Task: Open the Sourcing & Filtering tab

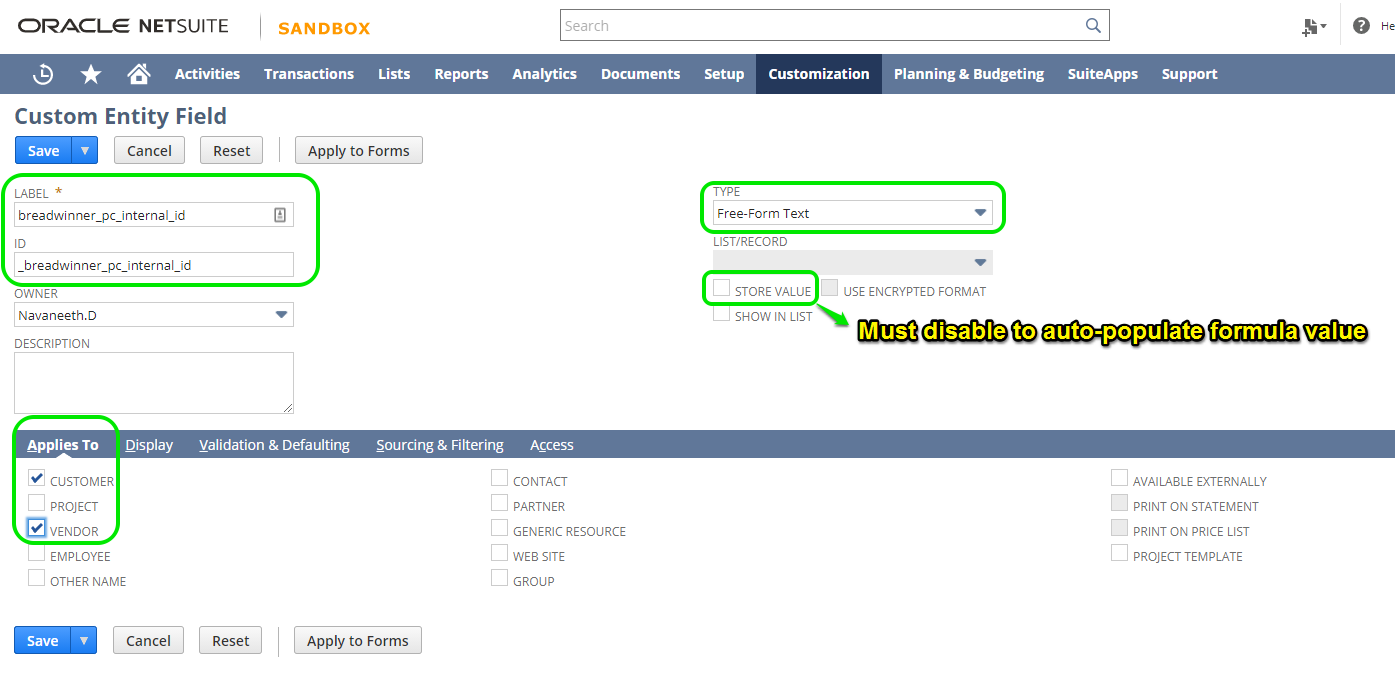Action: click(440, 445)
